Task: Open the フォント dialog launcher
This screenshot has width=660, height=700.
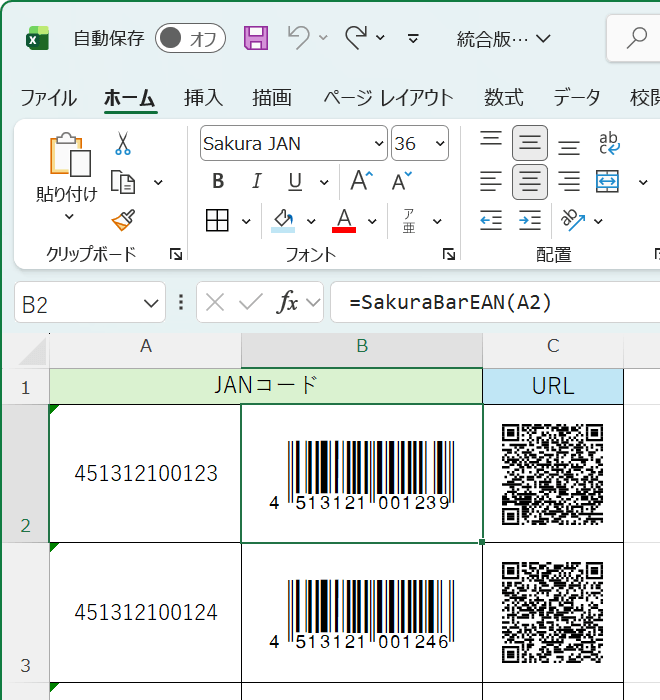Action: pos(449,254)
